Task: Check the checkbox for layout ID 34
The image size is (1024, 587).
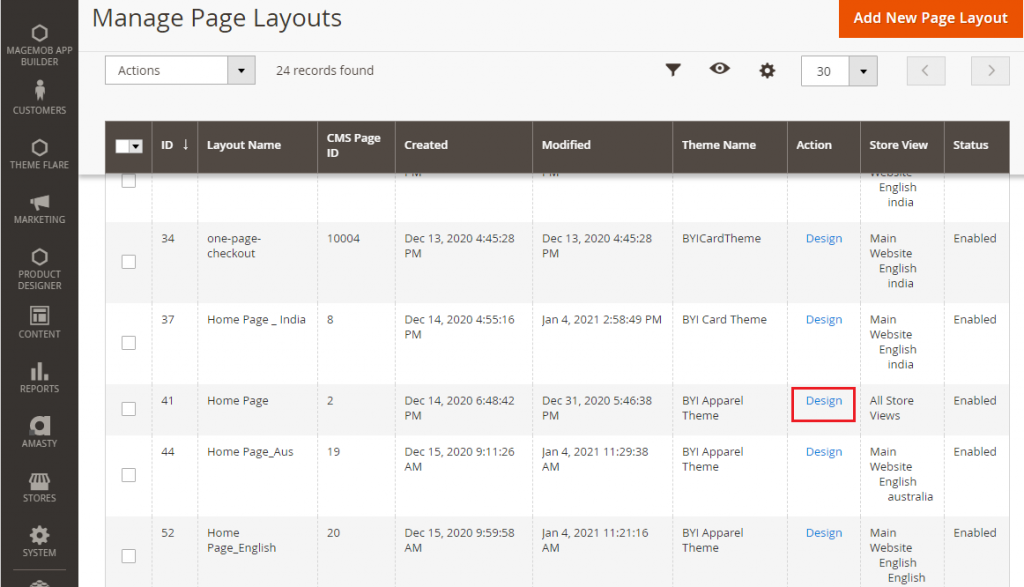Action: [x=128, y=261]
